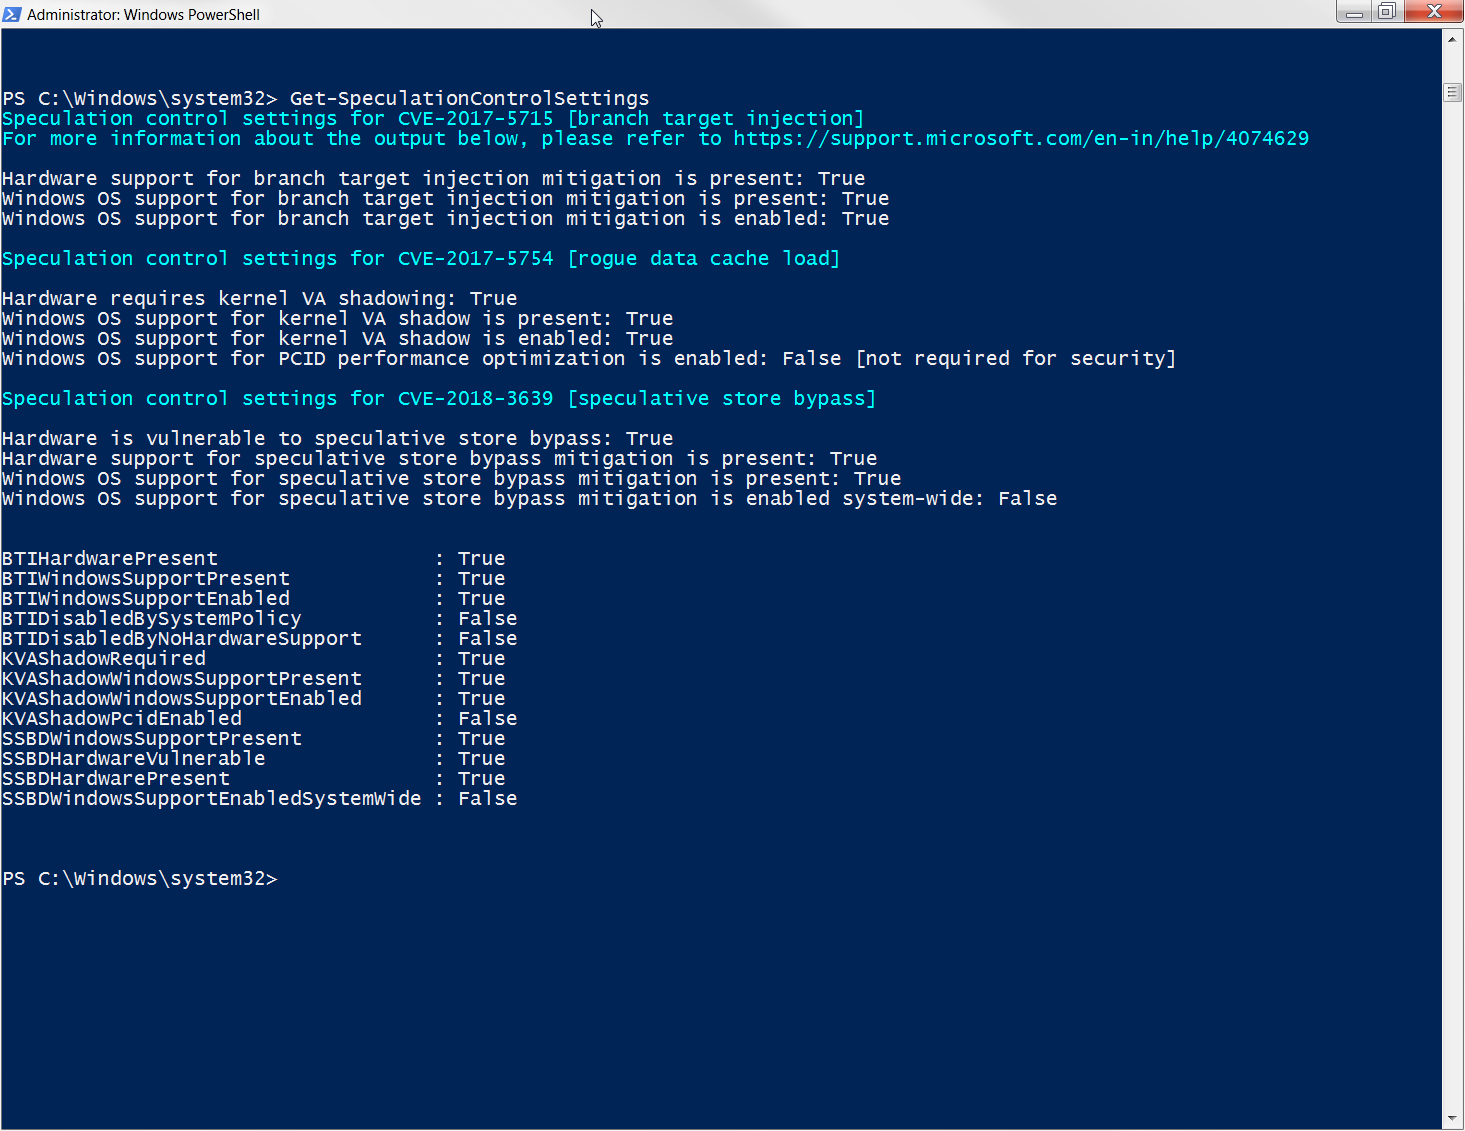Viewport: 1465px width, 1131px height.
Task: Open the support.microsoft.com help link
Action: 1022,138
